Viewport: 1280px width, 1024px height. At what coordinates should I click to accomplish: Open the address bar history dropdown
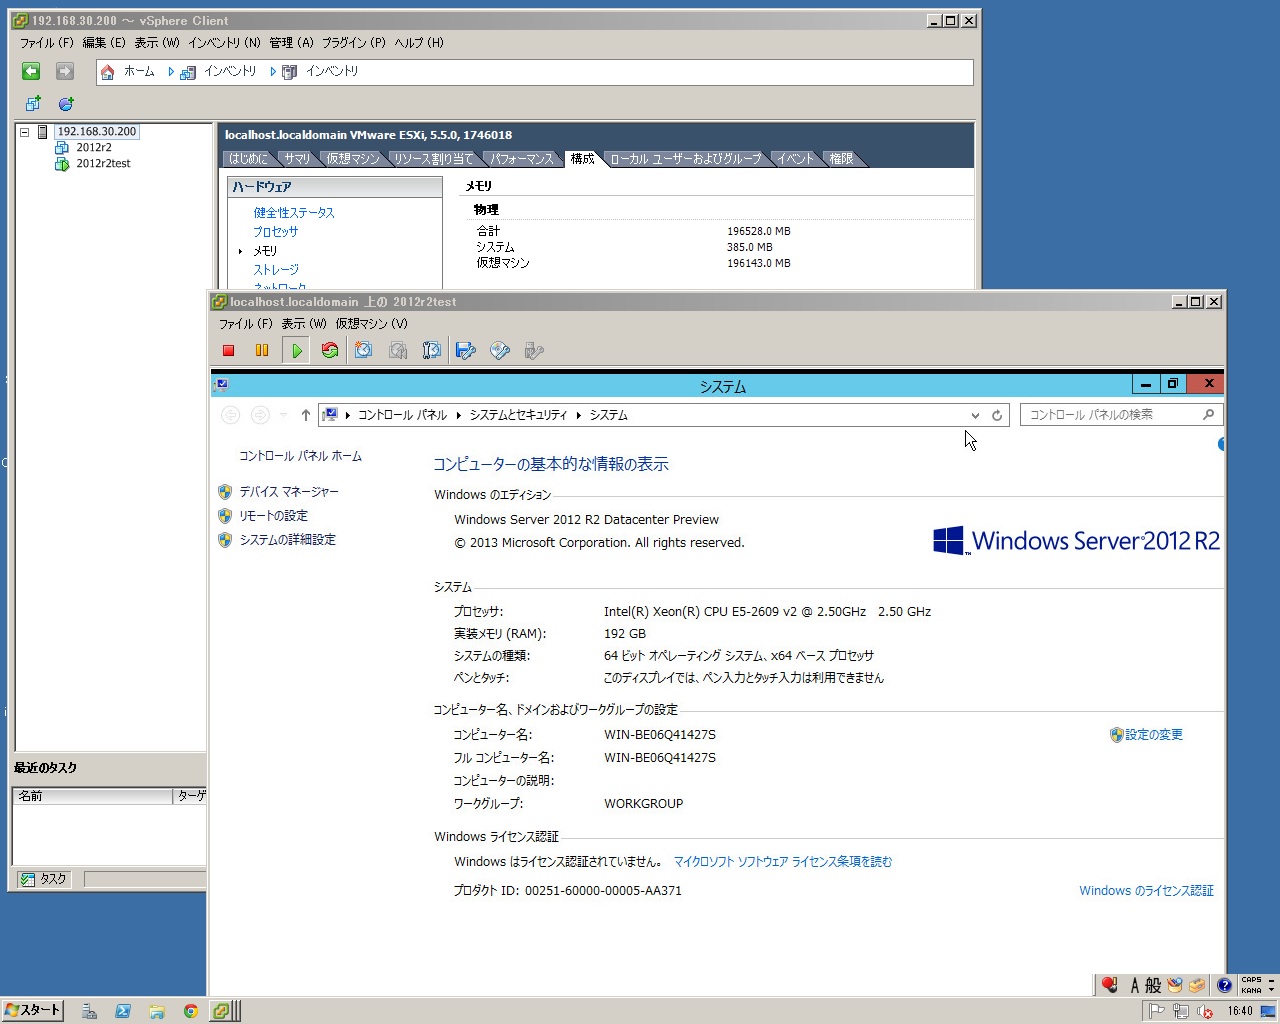coord(975,415)
